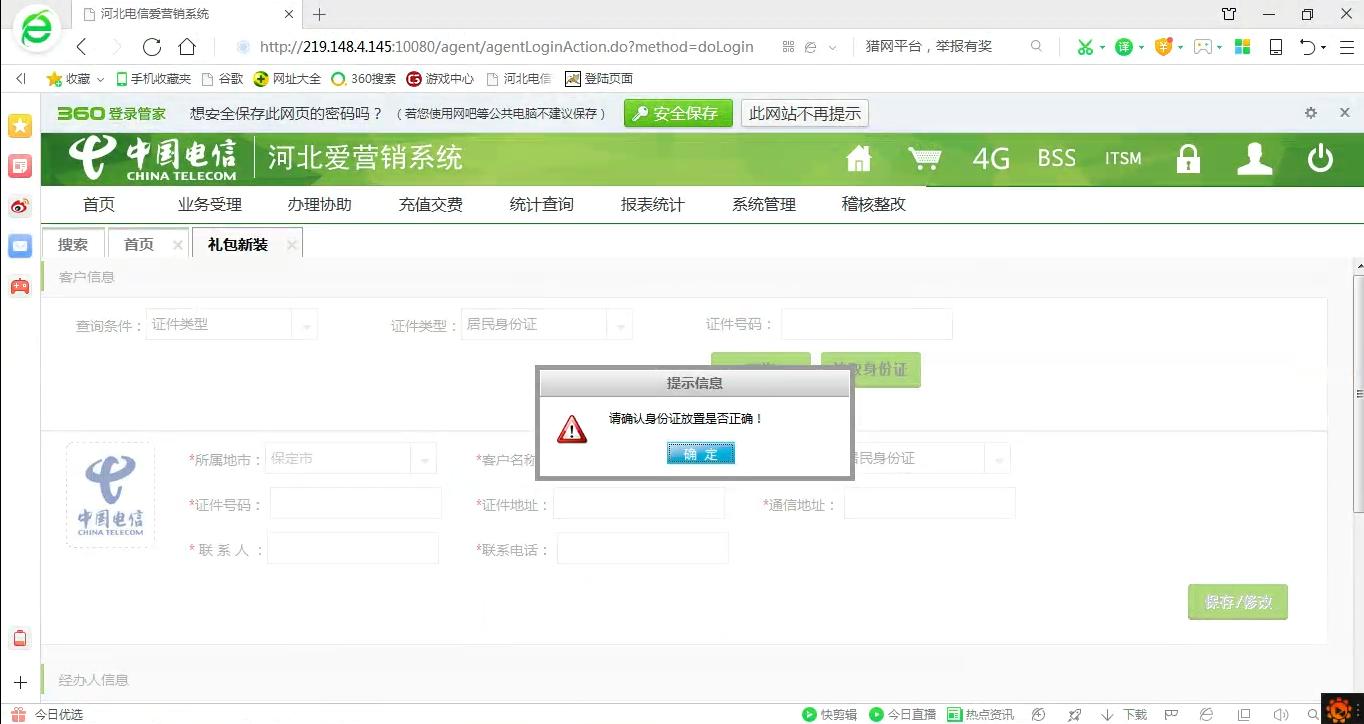Click the 快剪辑 icon in the taskbar

(x=829, y=714)
